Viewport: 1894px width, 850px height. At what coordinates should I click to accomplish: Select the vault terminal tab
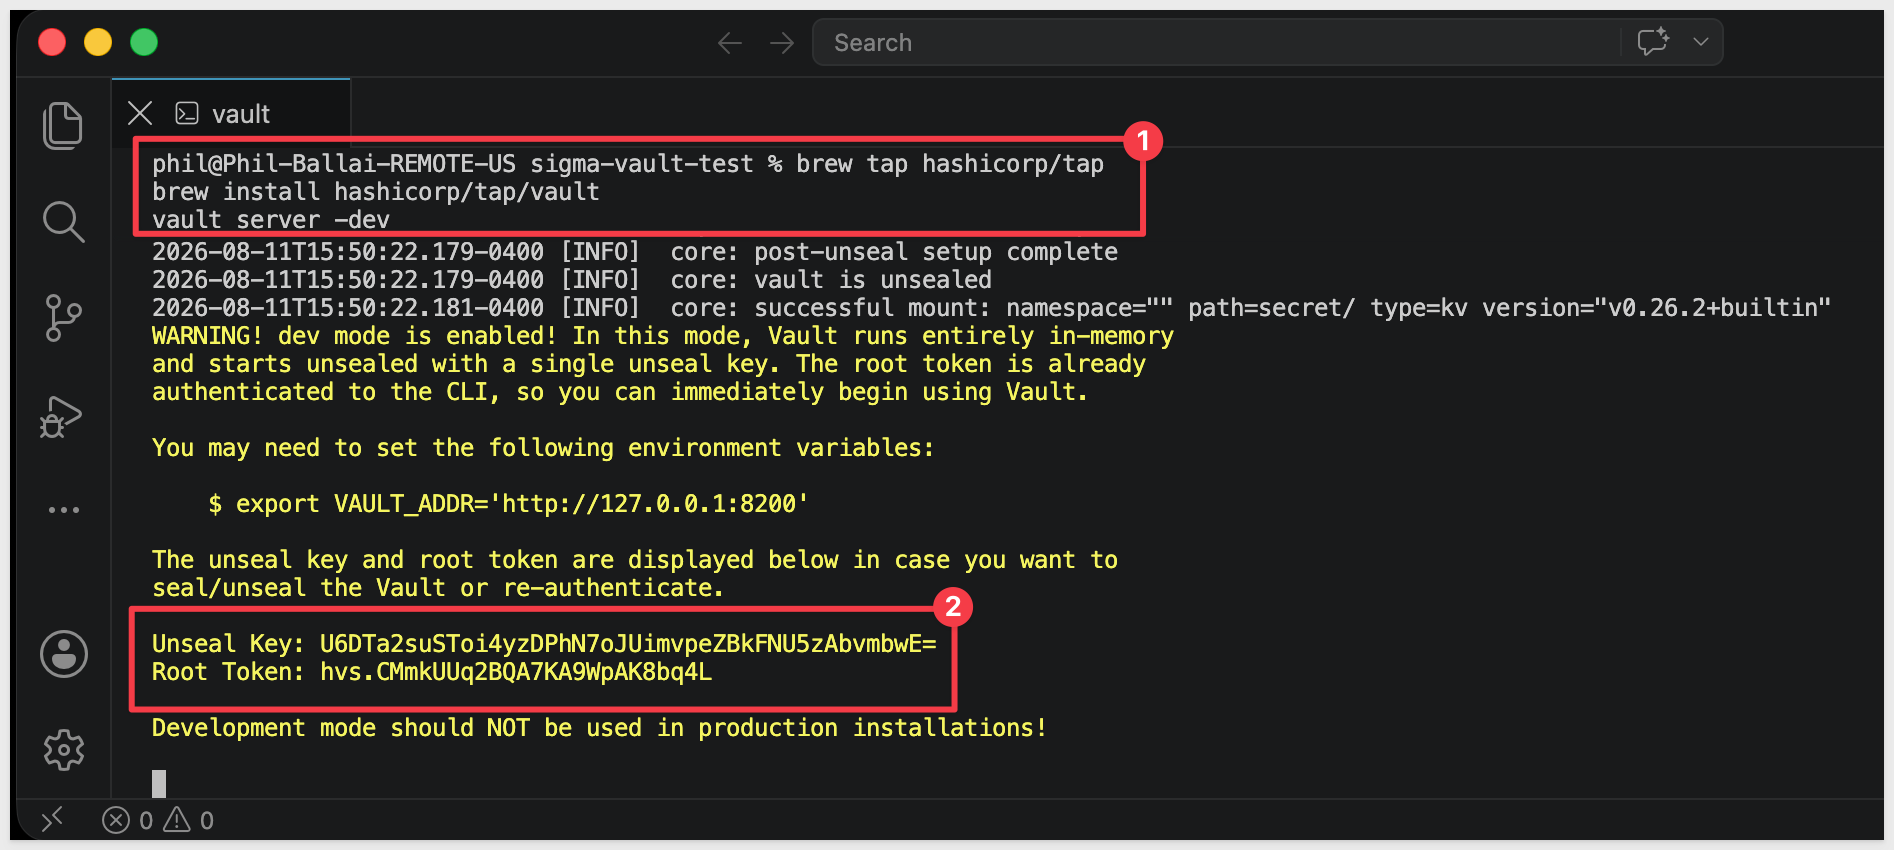(x=231, y=114)
